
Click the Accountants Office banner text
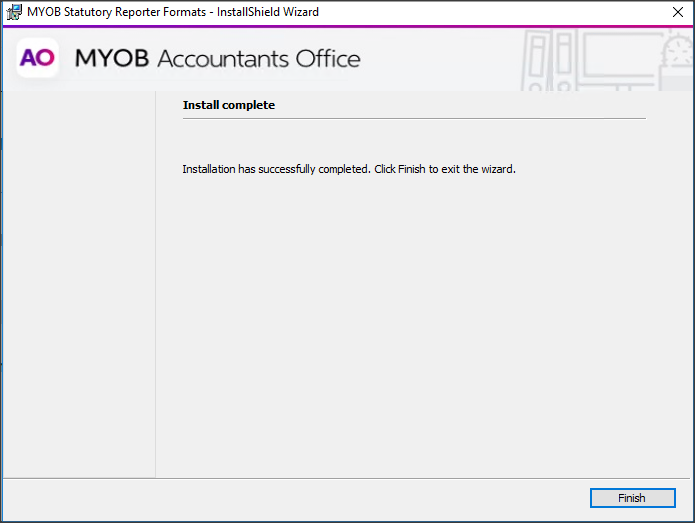[259, 59]
